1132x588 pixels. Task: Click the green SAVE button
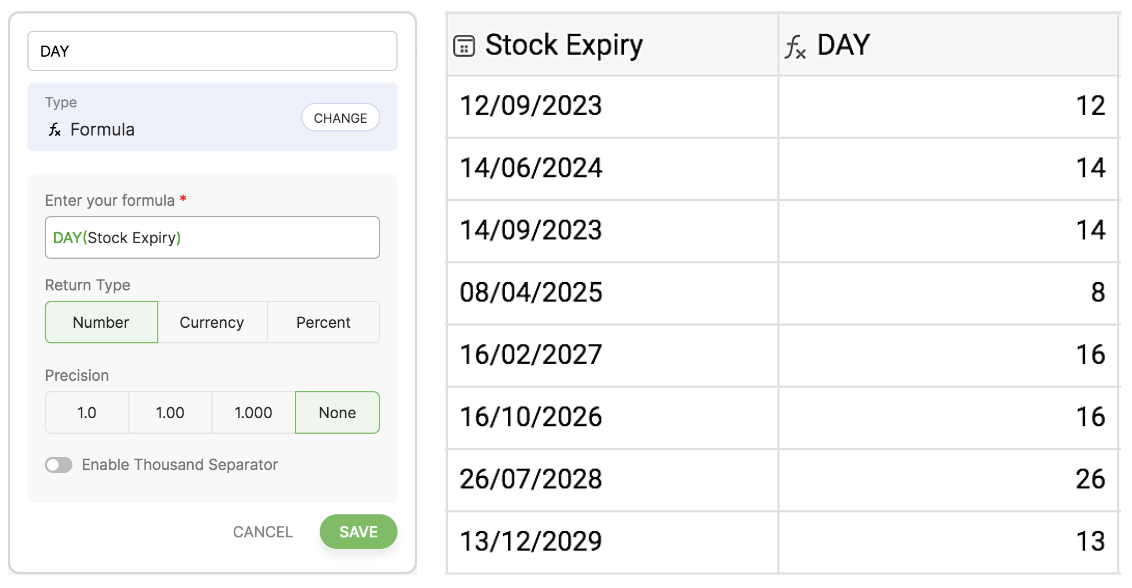tap(358, 532)
